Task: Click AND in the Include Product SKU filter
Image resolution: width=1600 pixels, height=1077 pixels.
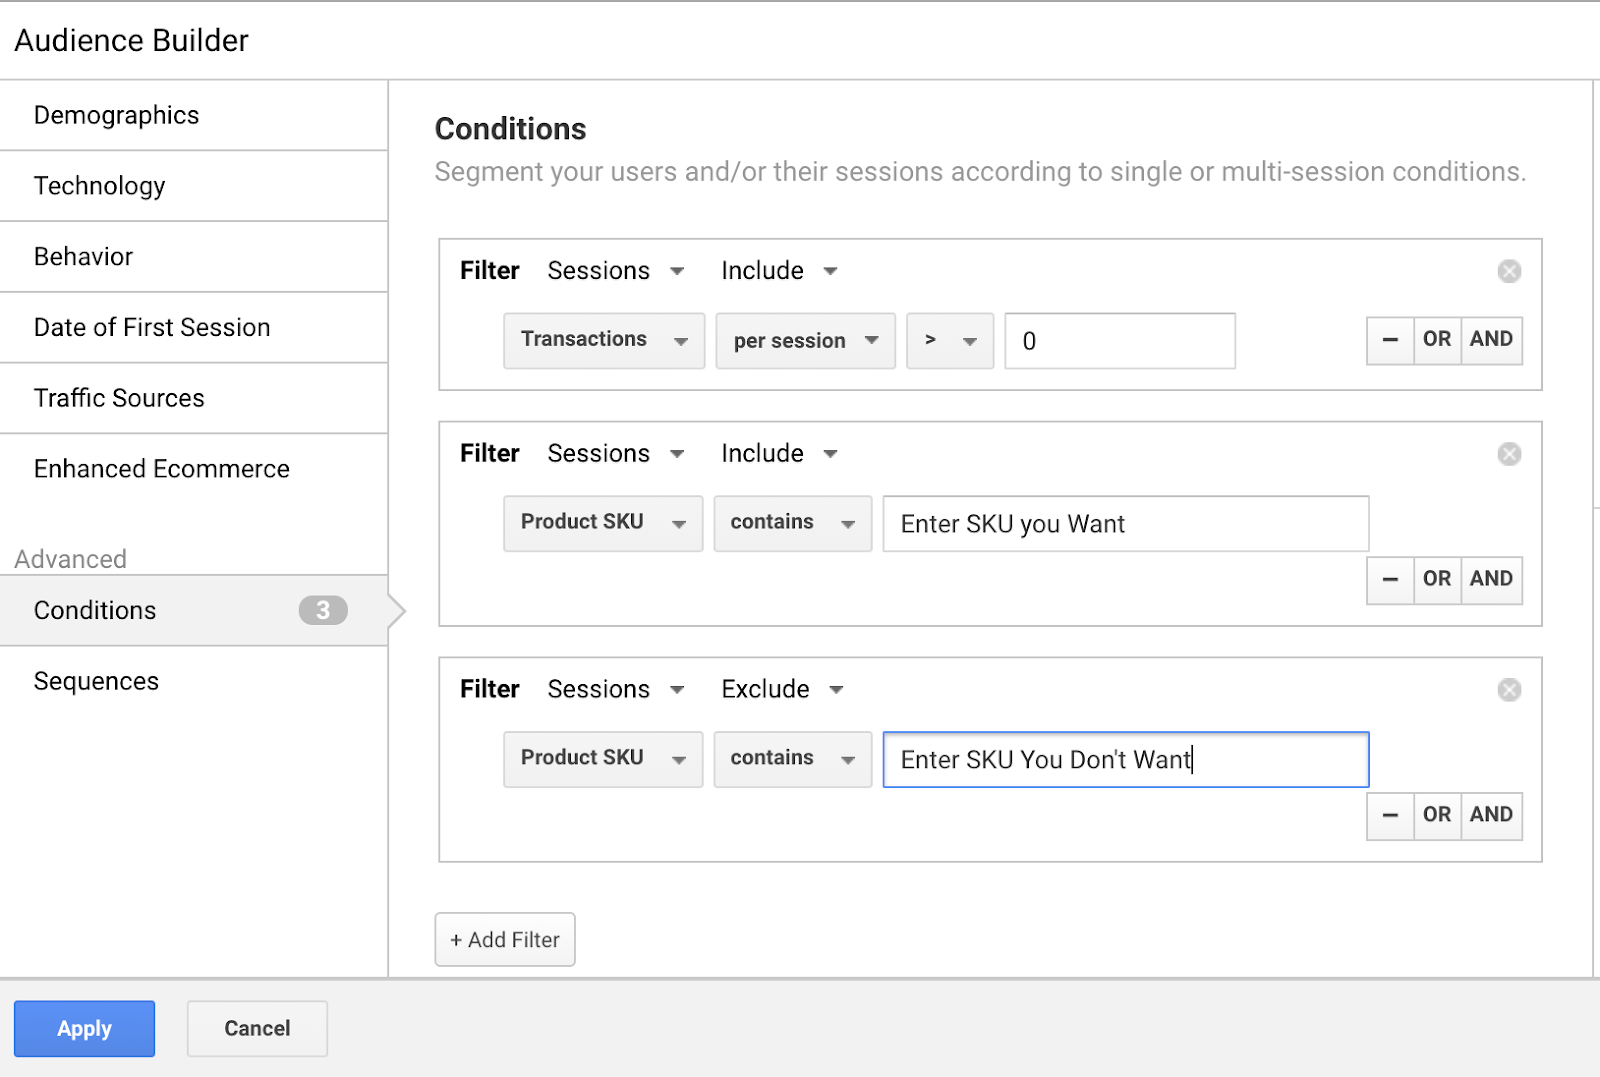Action: pyautogui.click(x=1491, y=580)
